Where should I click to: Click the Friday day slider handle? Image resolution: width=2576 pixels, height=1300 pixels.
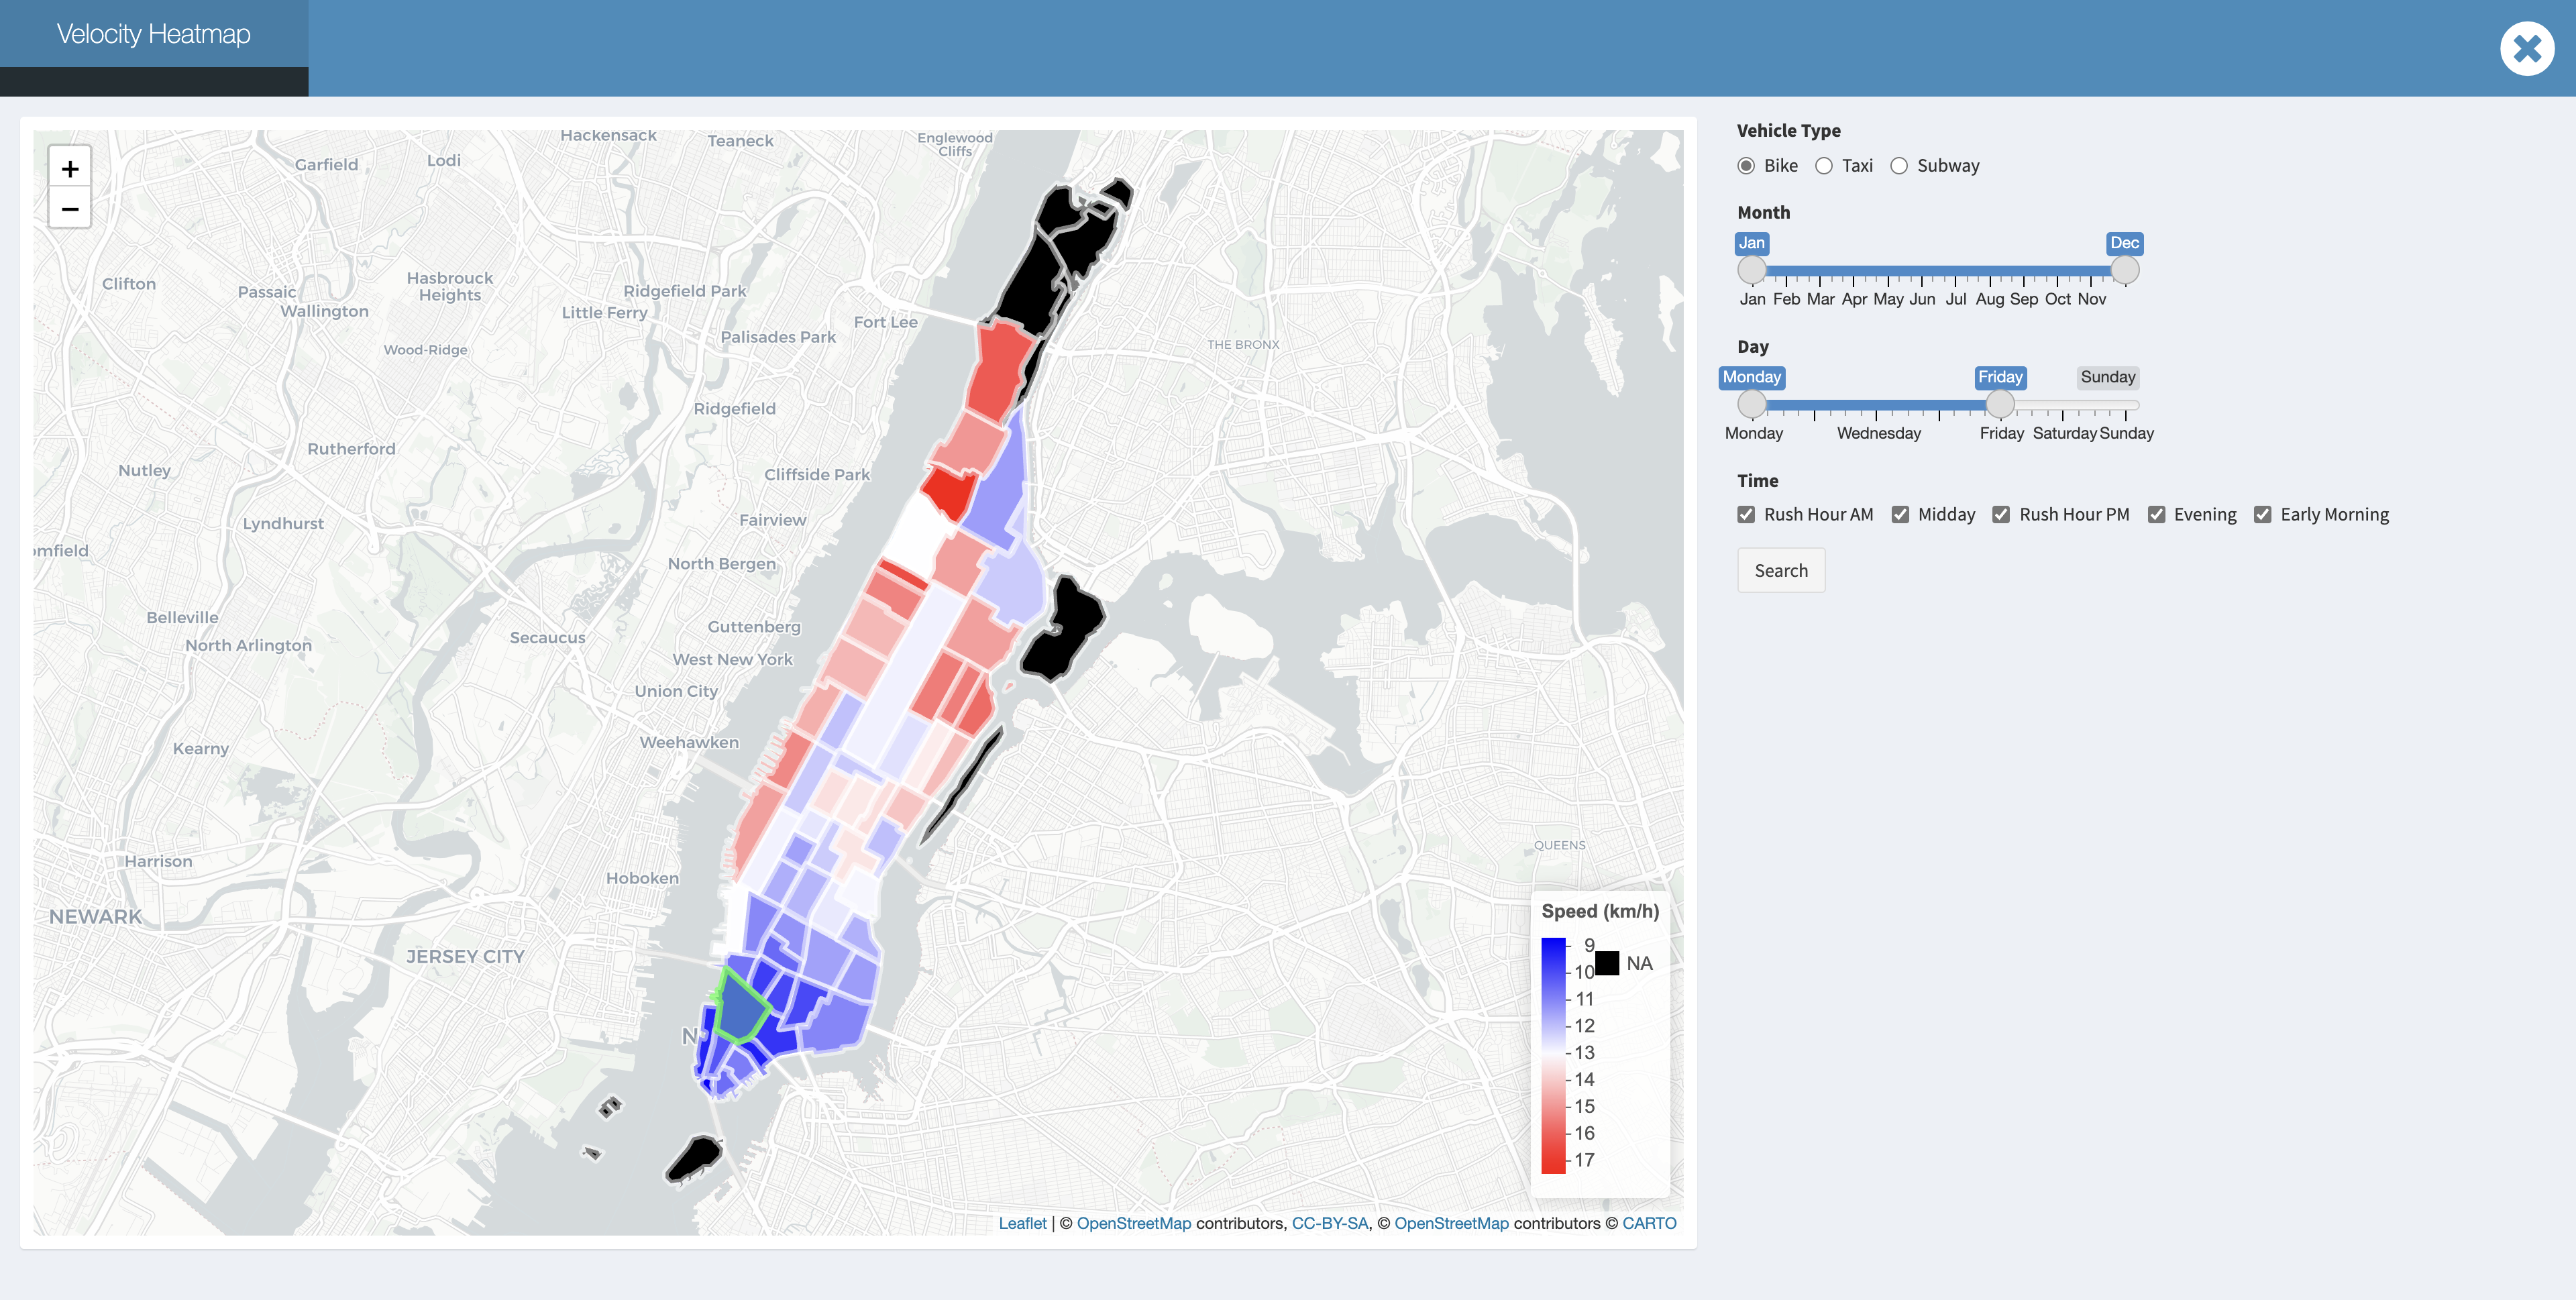[x=1999, y=404]
